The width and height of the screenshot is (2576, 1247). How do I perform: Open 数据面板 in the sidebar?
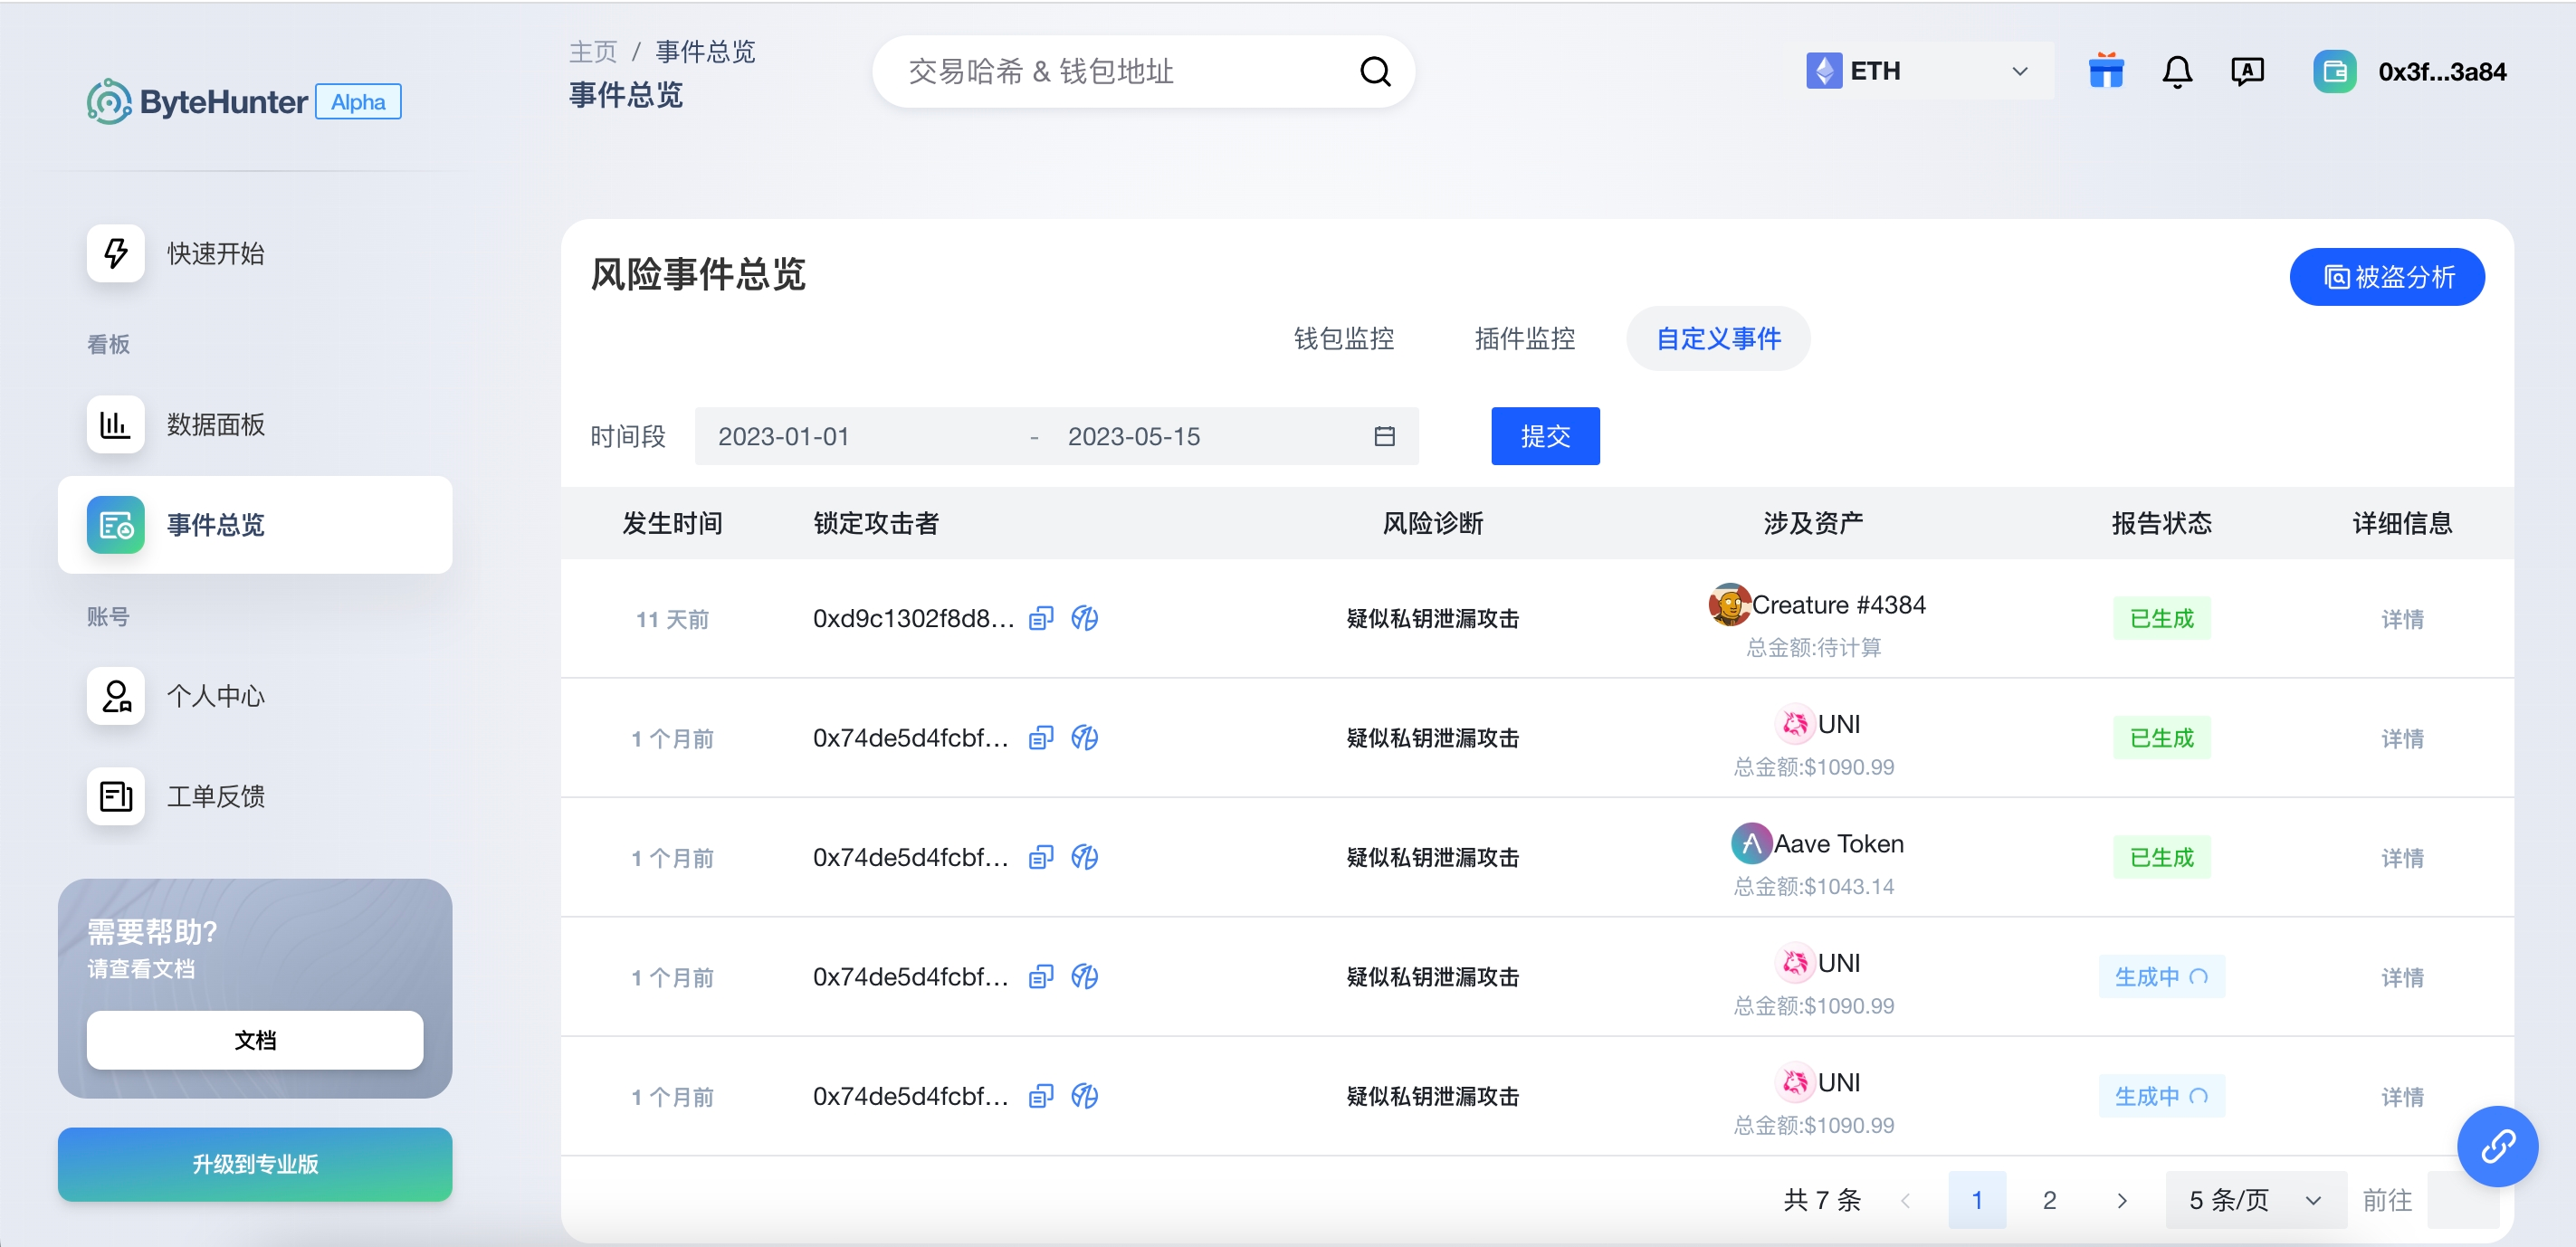tap(255, 424)
